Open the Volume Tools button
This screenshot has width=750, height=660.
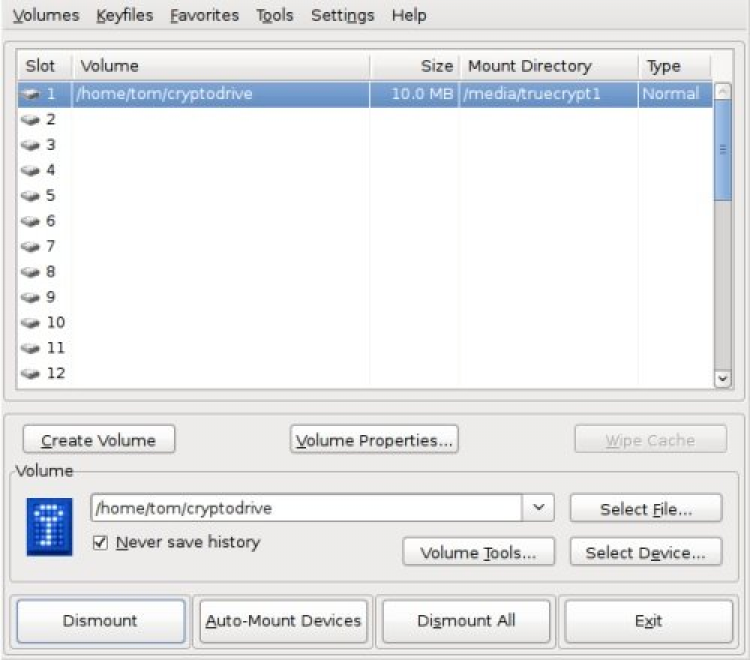coord(478,551)
